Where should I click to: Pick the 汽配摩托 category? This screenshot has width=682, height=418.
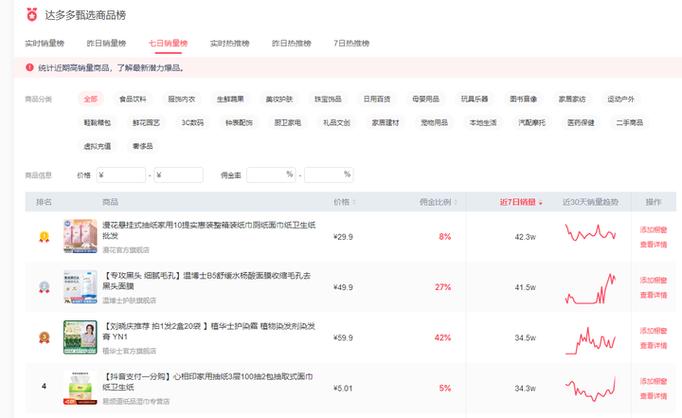[x=532, y=123]
